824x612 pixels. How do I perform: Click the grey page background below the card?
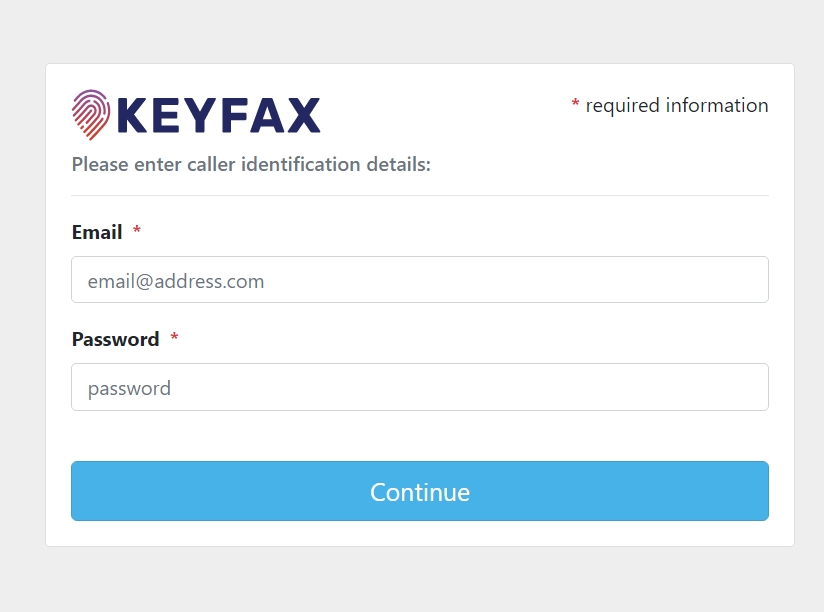(x=420, y=580)
